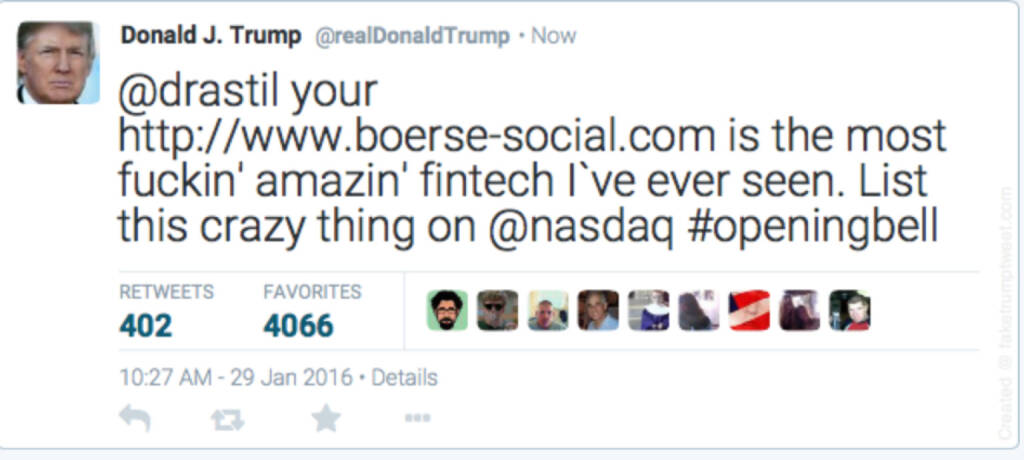Click the 10:27 AM - 29 Jan 2016 timestamp
This screenshot has height=460, width=1024.
(x=235, y=378)
